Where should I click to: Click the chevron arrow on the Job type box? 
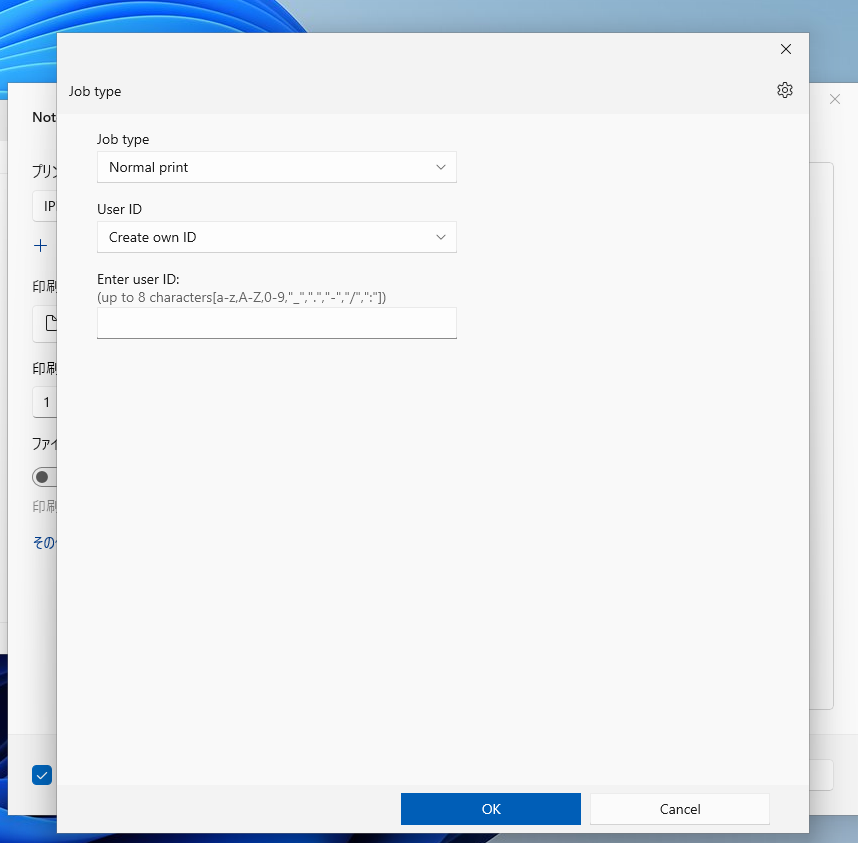coord(440,167)
